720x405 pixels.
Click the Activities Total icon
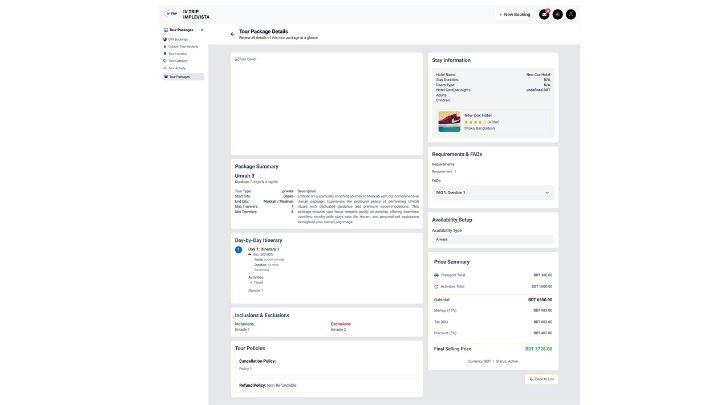(436, 285)
